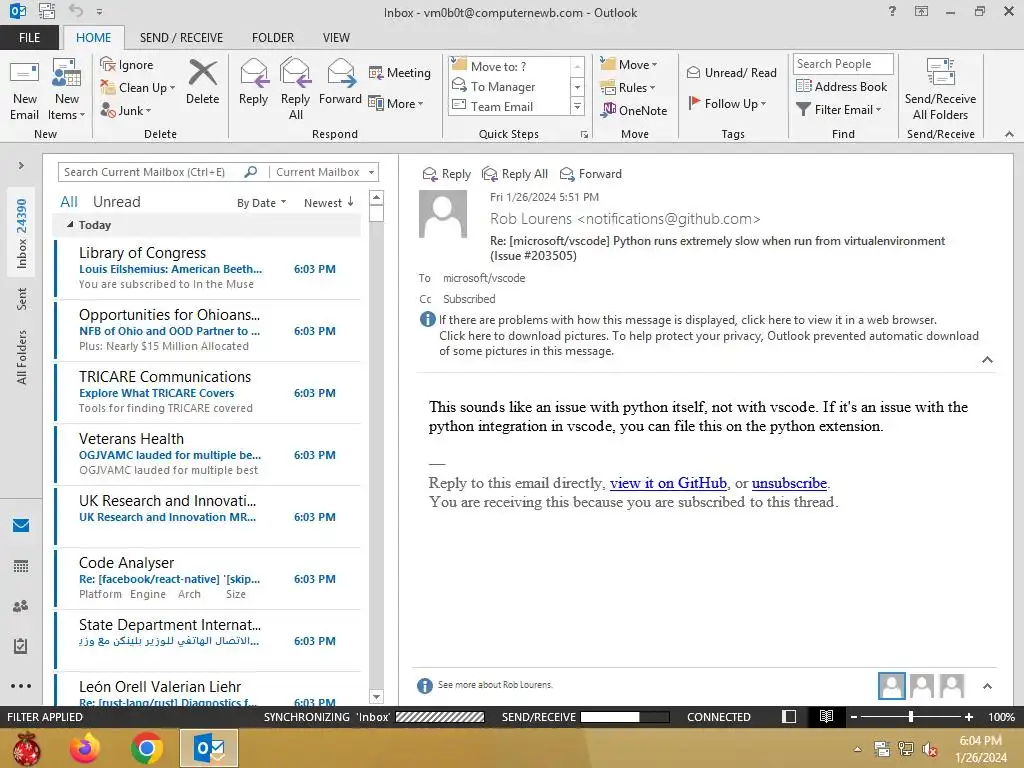The image size is (1024, 768).
Task: Click the ribbon Reply All icon
Action: [295, 72]
